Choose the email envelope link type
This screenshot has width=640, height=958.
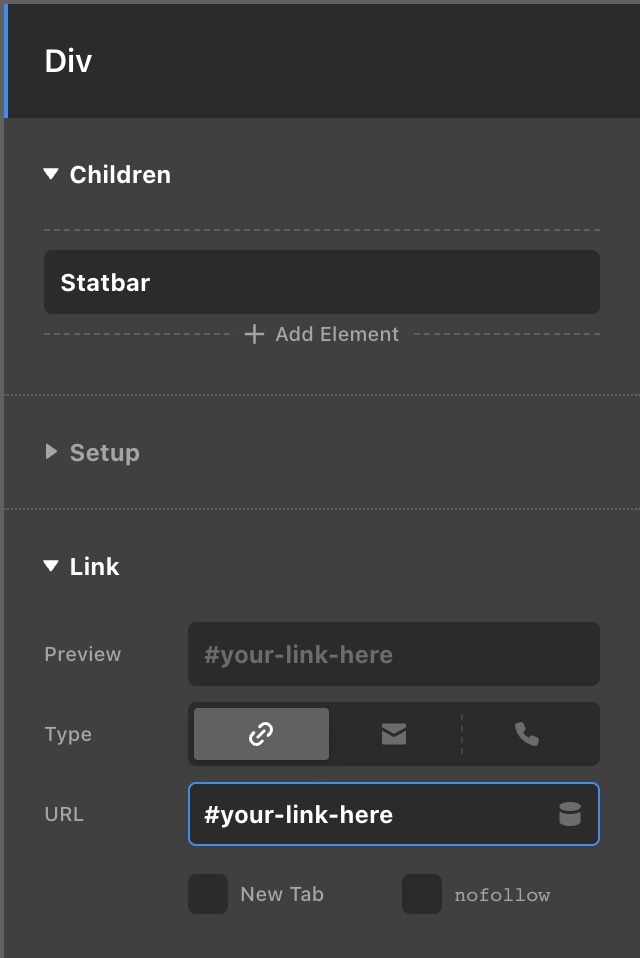[394, 734]
